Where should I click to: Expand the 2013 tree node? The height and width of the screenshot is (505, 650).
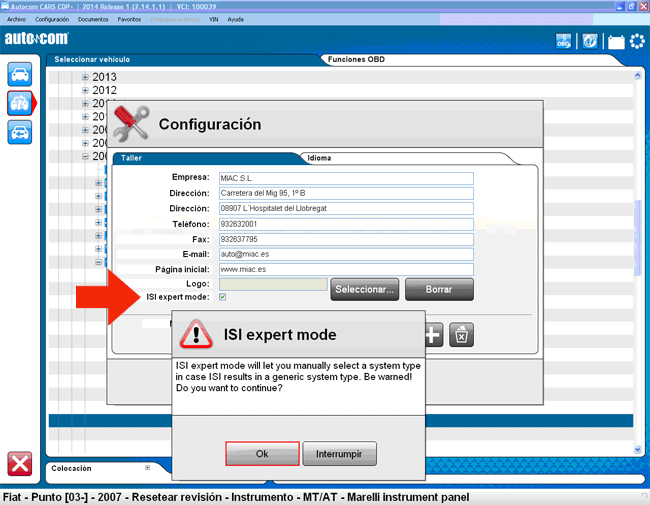(x=85, y=77)
